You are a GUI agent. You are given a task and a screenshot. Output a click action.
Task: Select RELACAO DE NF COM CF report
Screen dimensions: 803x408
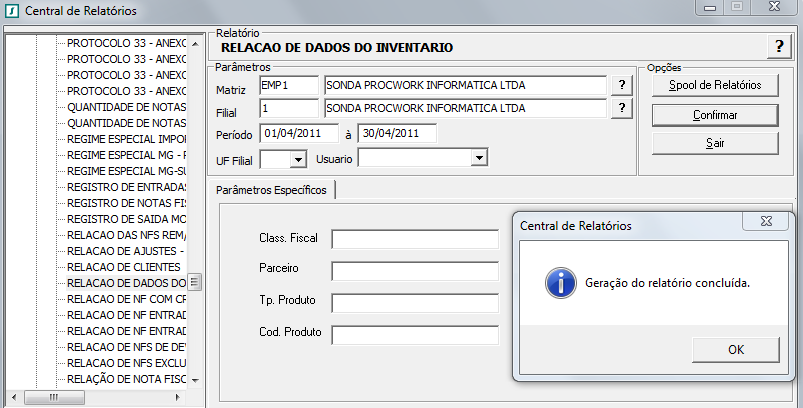pos(126,299)
